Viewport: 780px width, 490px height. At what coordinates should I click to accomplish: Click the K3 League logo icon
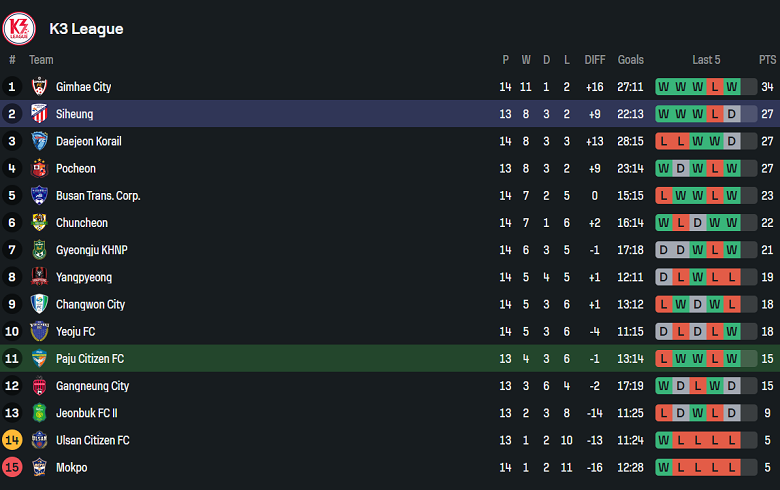pos(19,28)
